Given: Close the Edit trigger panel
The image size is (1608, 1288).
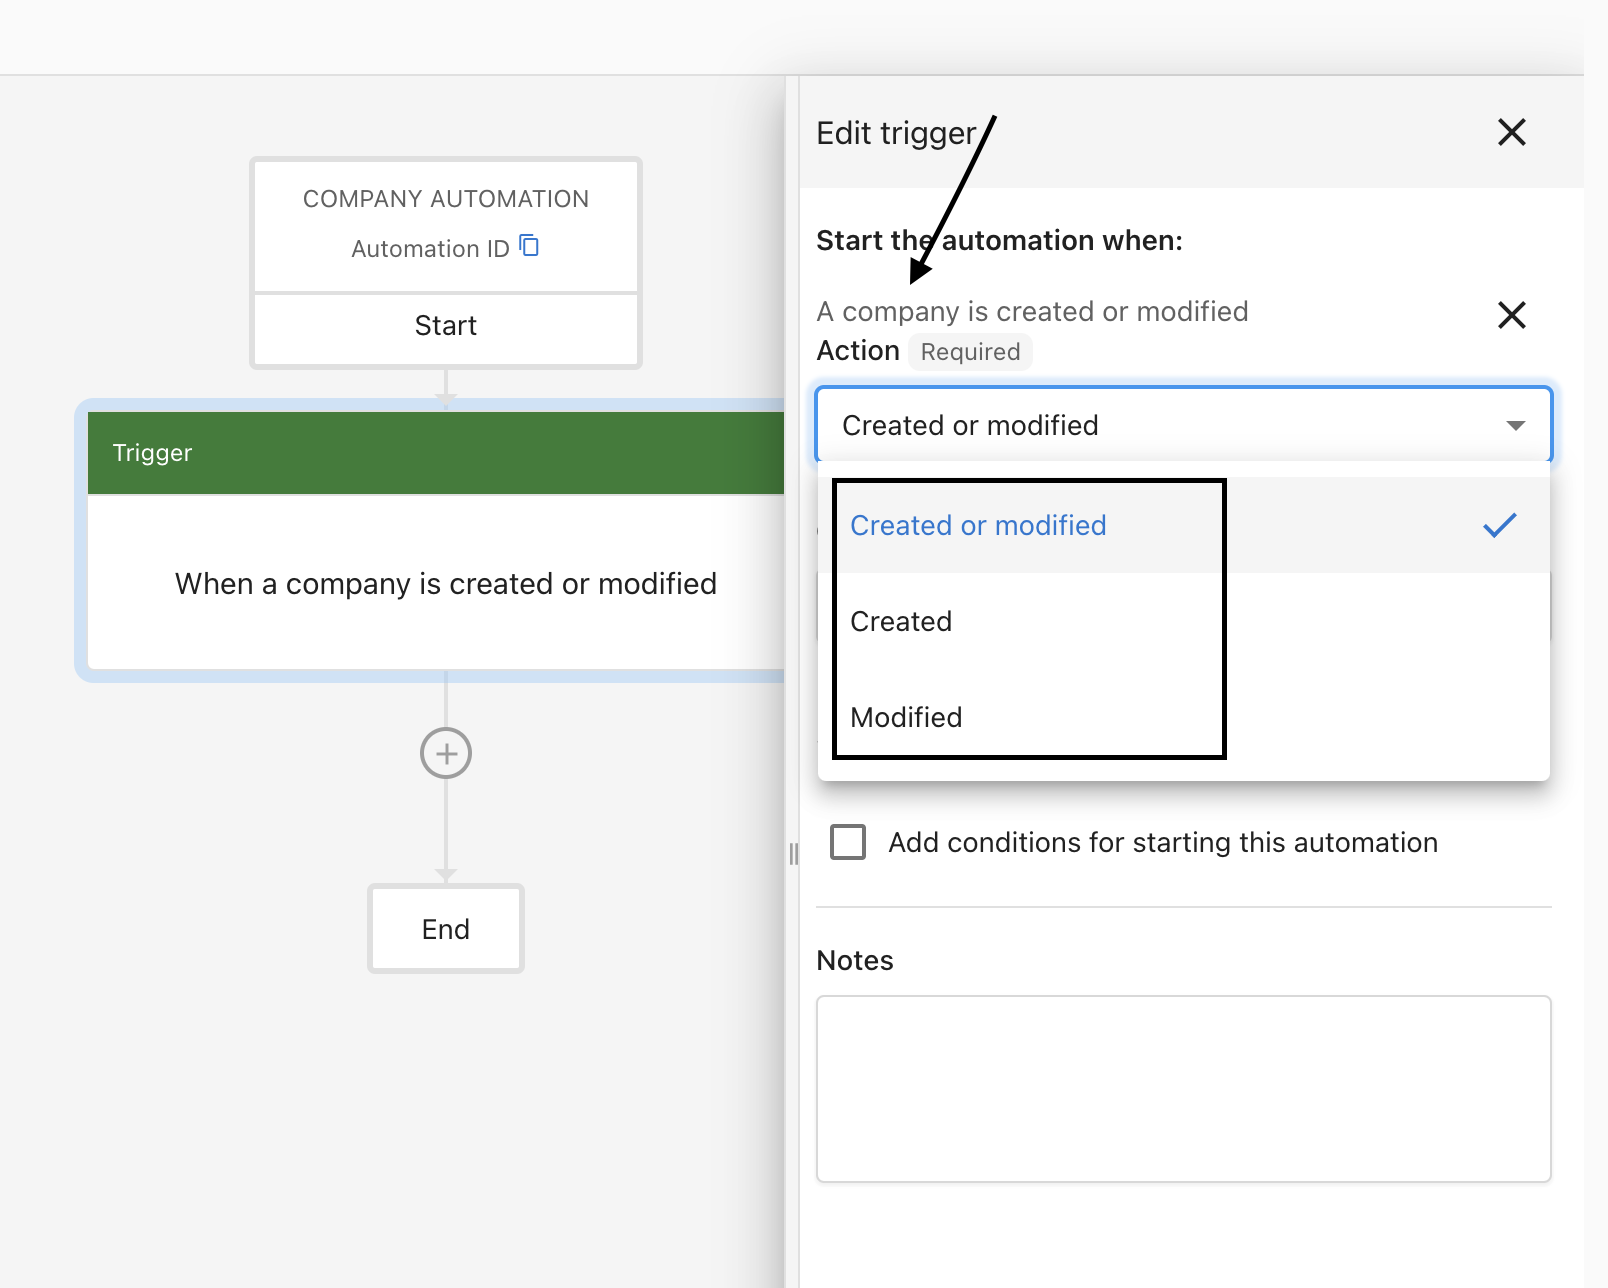Looking at the screenshot, I should pyautogui.click(x=1511, y=132).
